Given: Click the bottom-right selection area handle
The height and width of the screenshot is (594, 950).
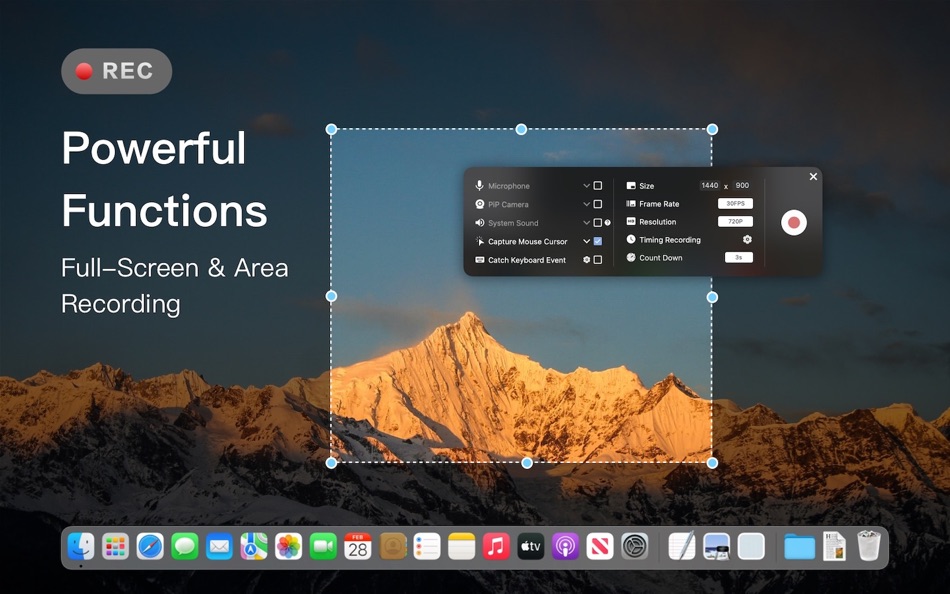Looking at the screenshot, I should [712, 463].
